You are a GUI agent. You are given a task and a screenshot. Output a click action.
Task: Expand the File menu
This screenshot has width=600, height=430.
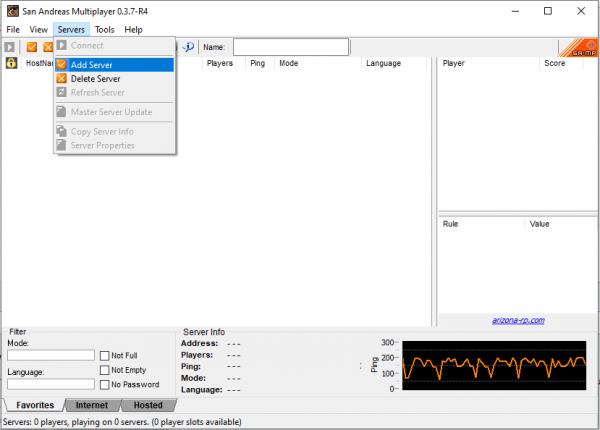click(x=13, y=30)
